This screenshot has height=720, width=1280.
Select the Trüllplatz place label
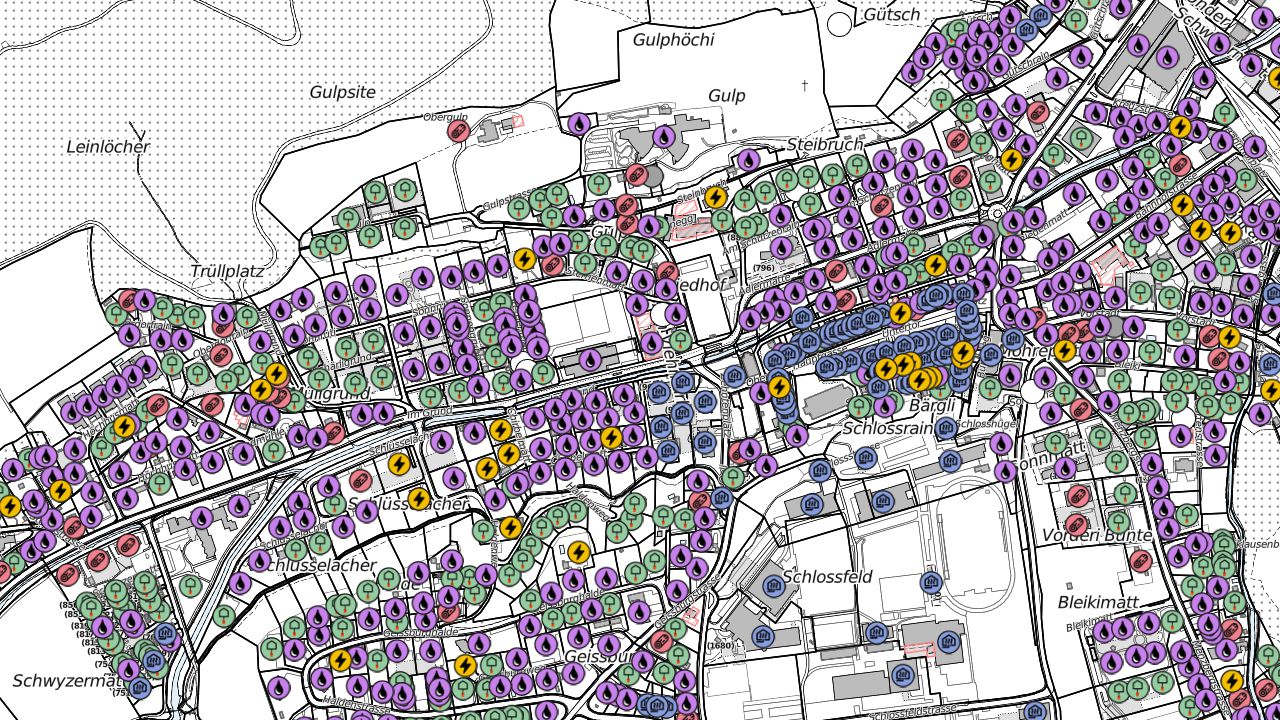tap(227, 271)
